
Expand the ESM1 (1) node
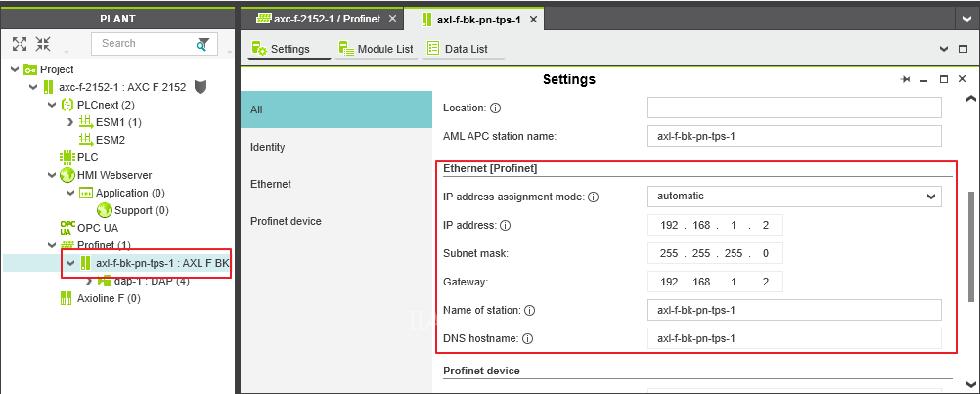pos(70,122)
